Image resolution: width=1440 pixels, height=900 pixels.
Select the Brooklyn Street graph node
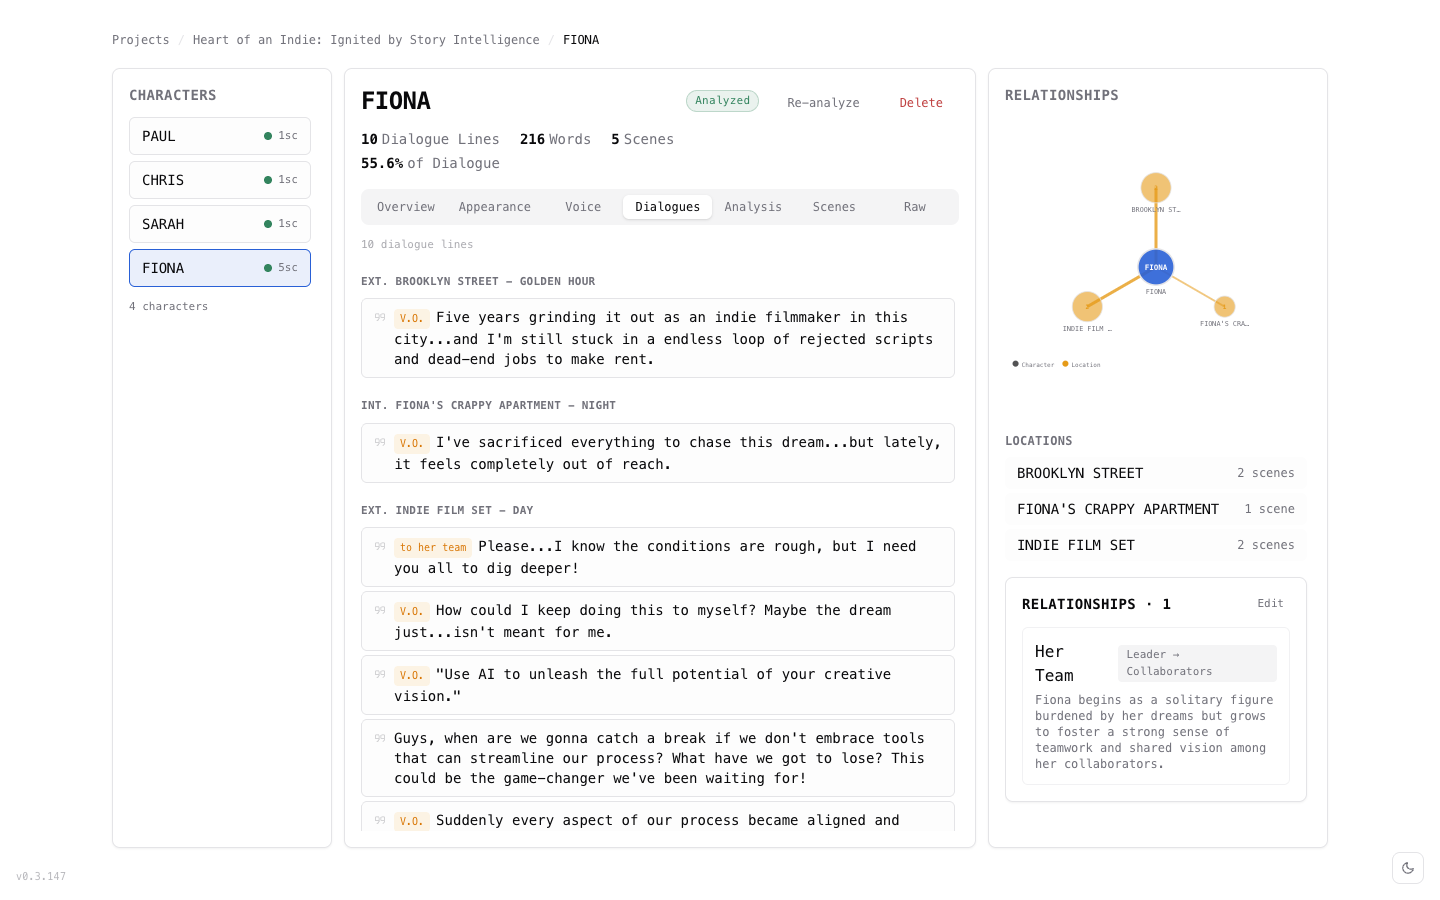tap(1156, 188)
